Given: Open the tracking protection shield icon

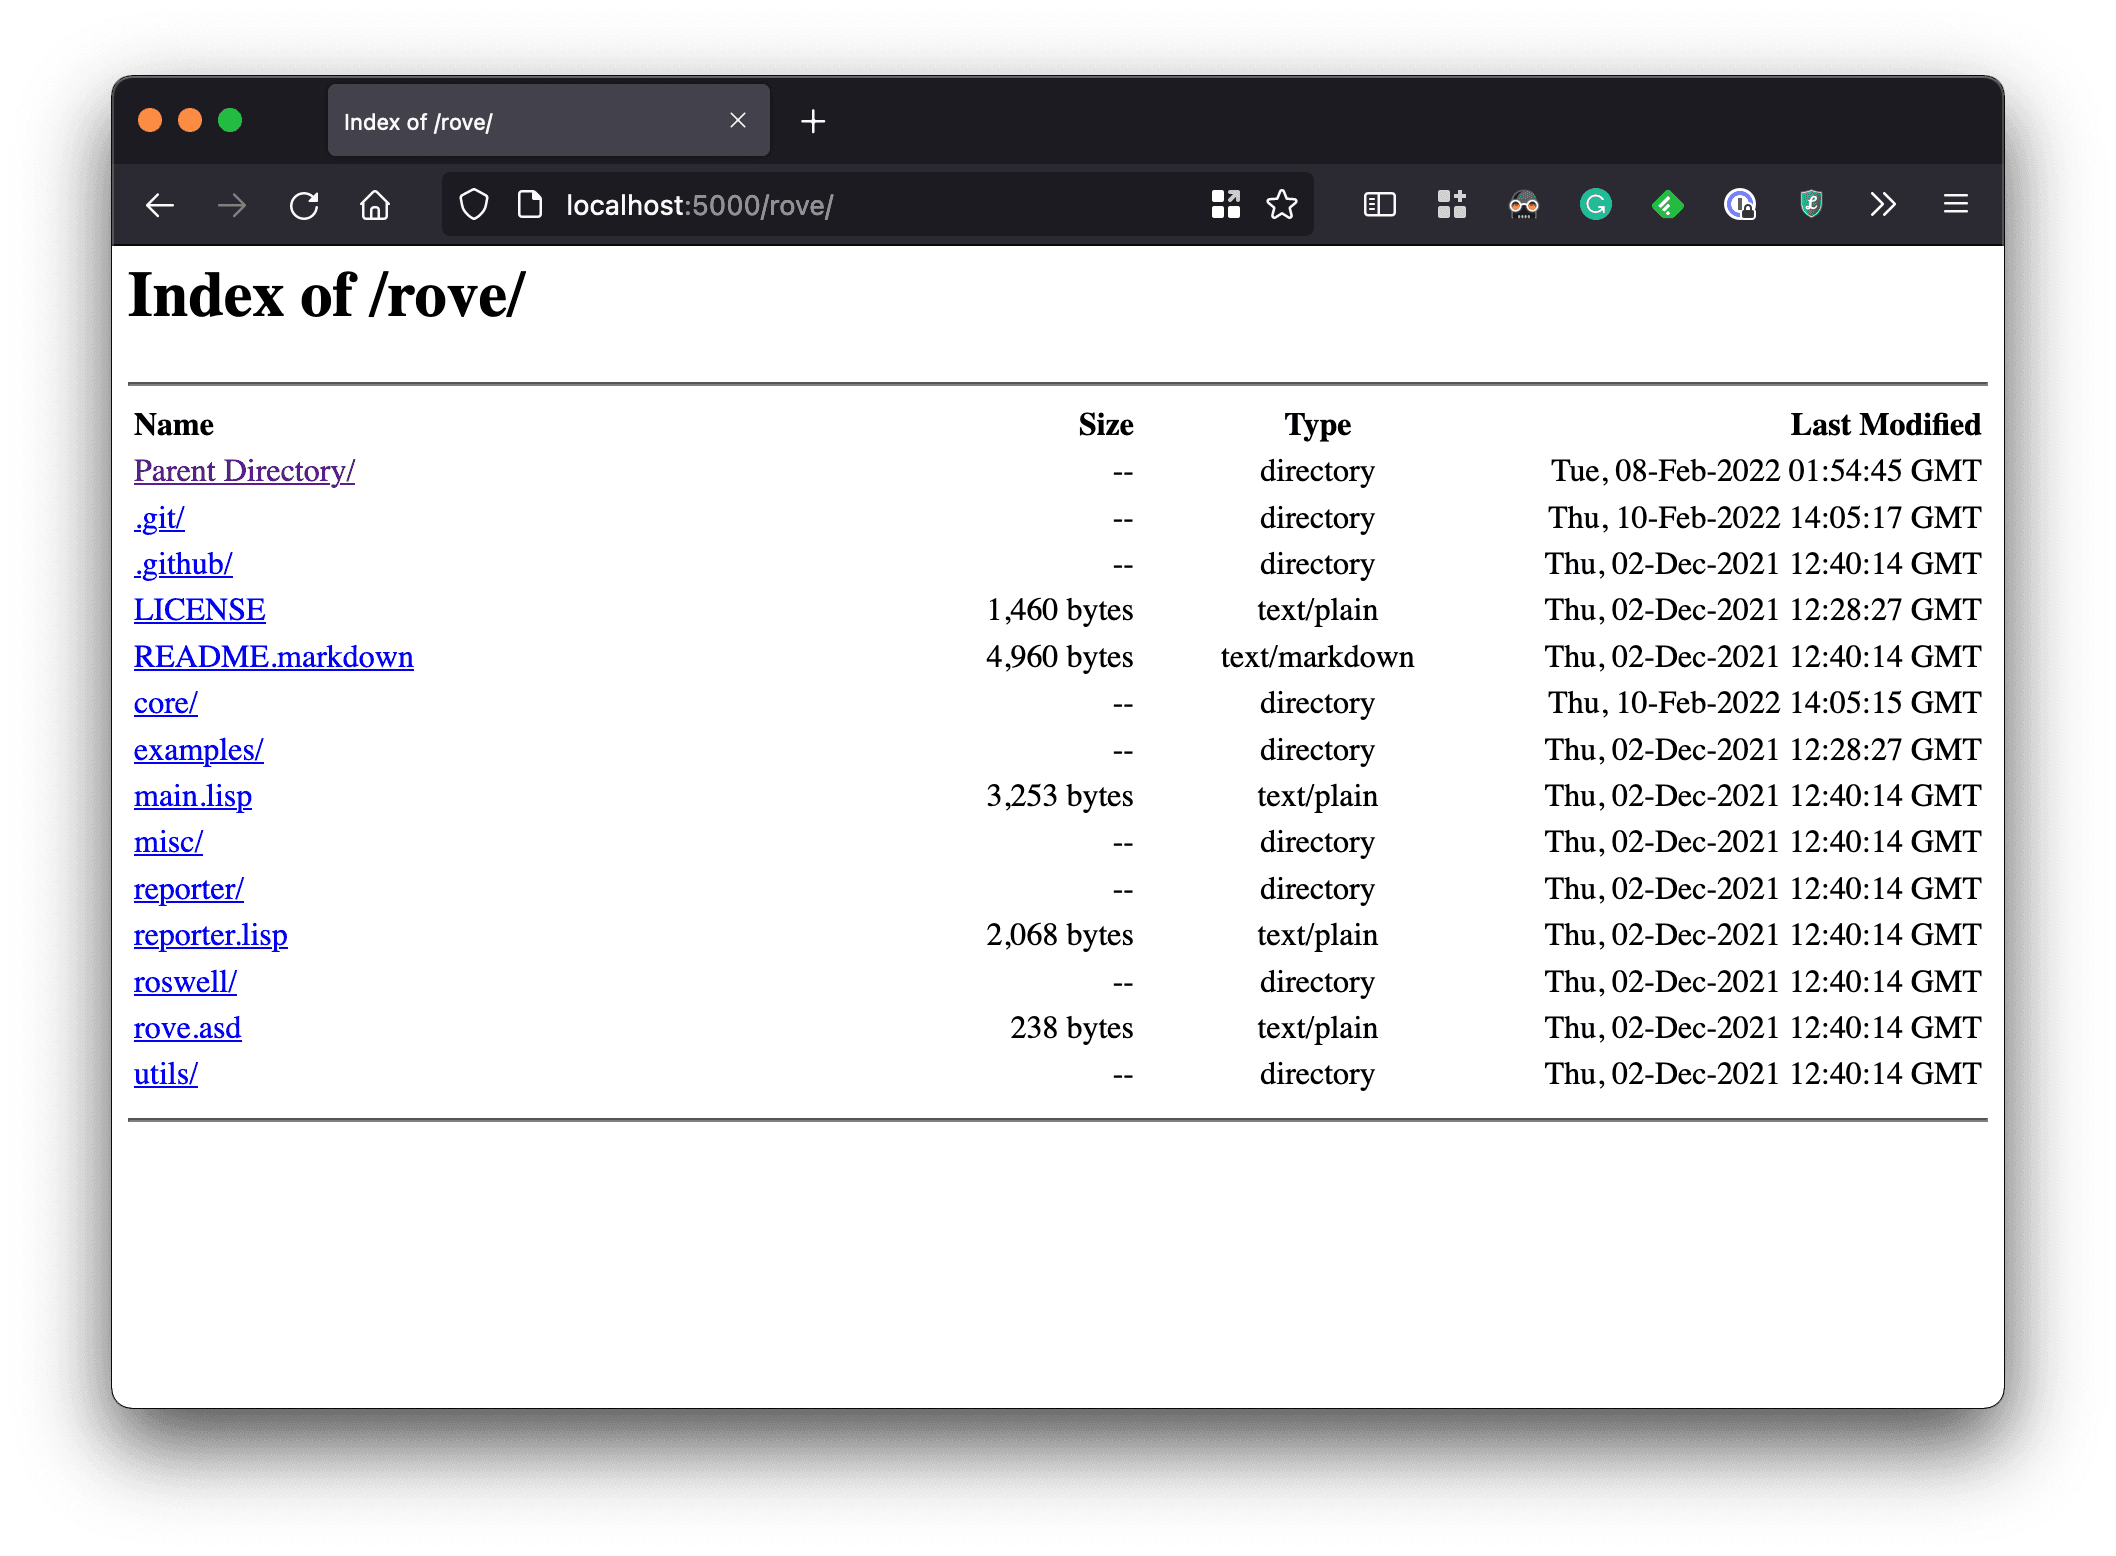Looking at the screenshot, I should 474,205.
